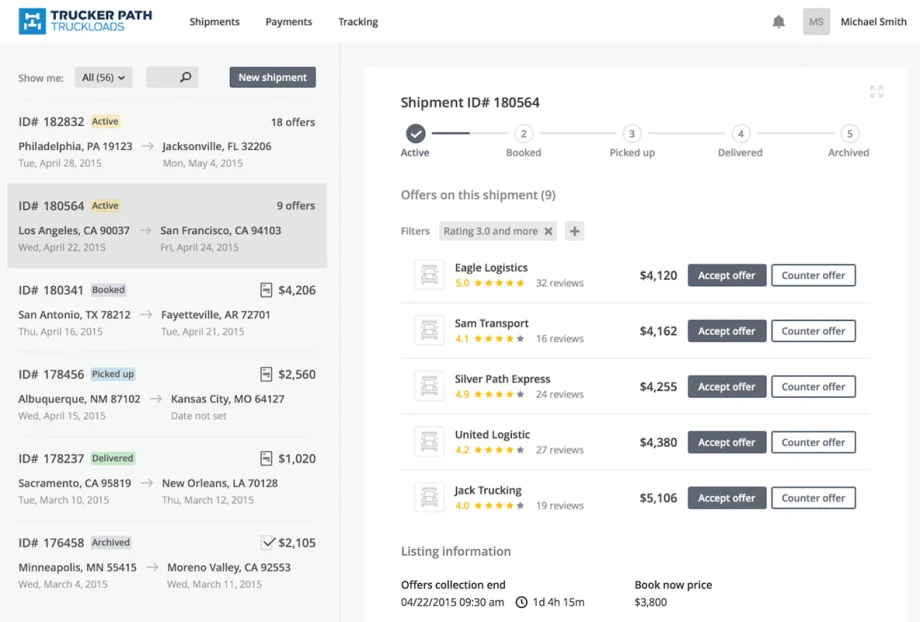920x622 pixels.
Task: Counter offer Jack Trucking
Action: click(813, 498)
